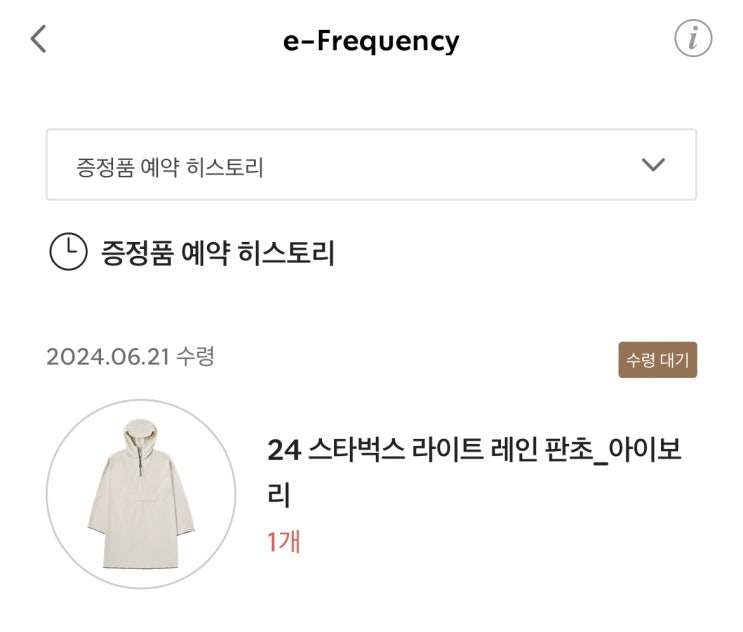Open the ivory rain poncho thumbnail
743x632 pixels.
tap(140, 494)
